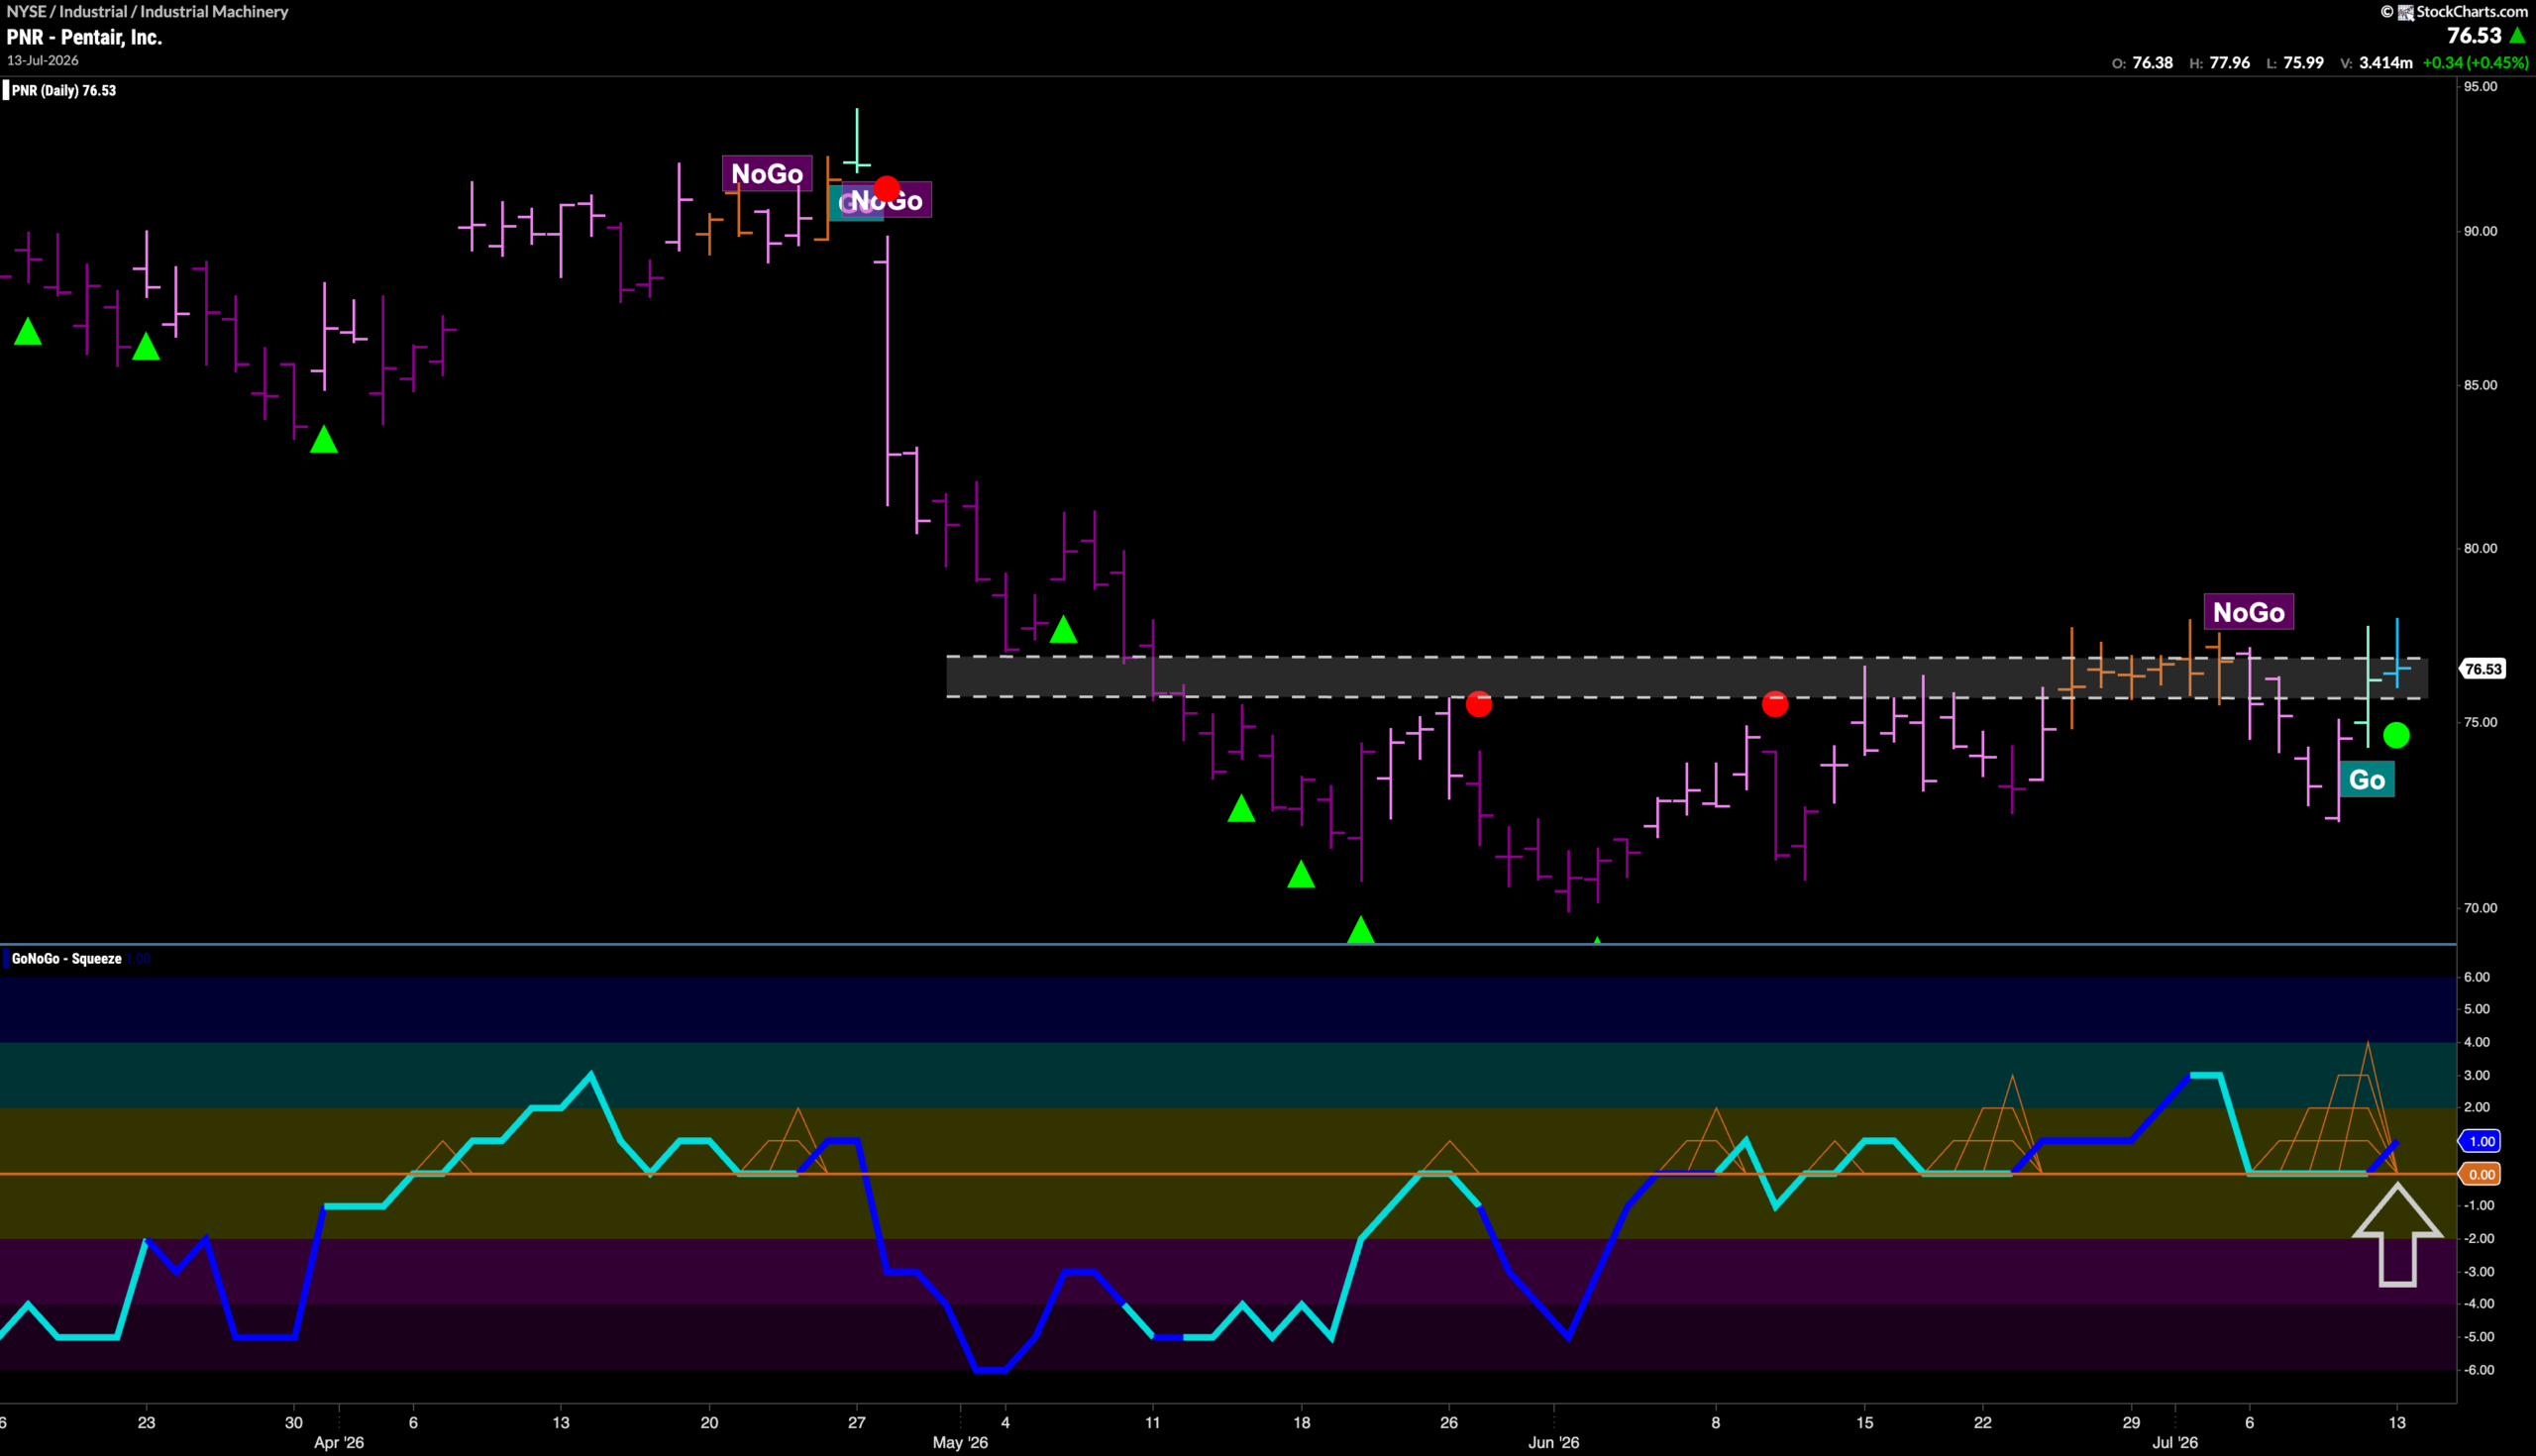
Task: Click the gray dashed resistance zone band
Action: click(1687, 677)
